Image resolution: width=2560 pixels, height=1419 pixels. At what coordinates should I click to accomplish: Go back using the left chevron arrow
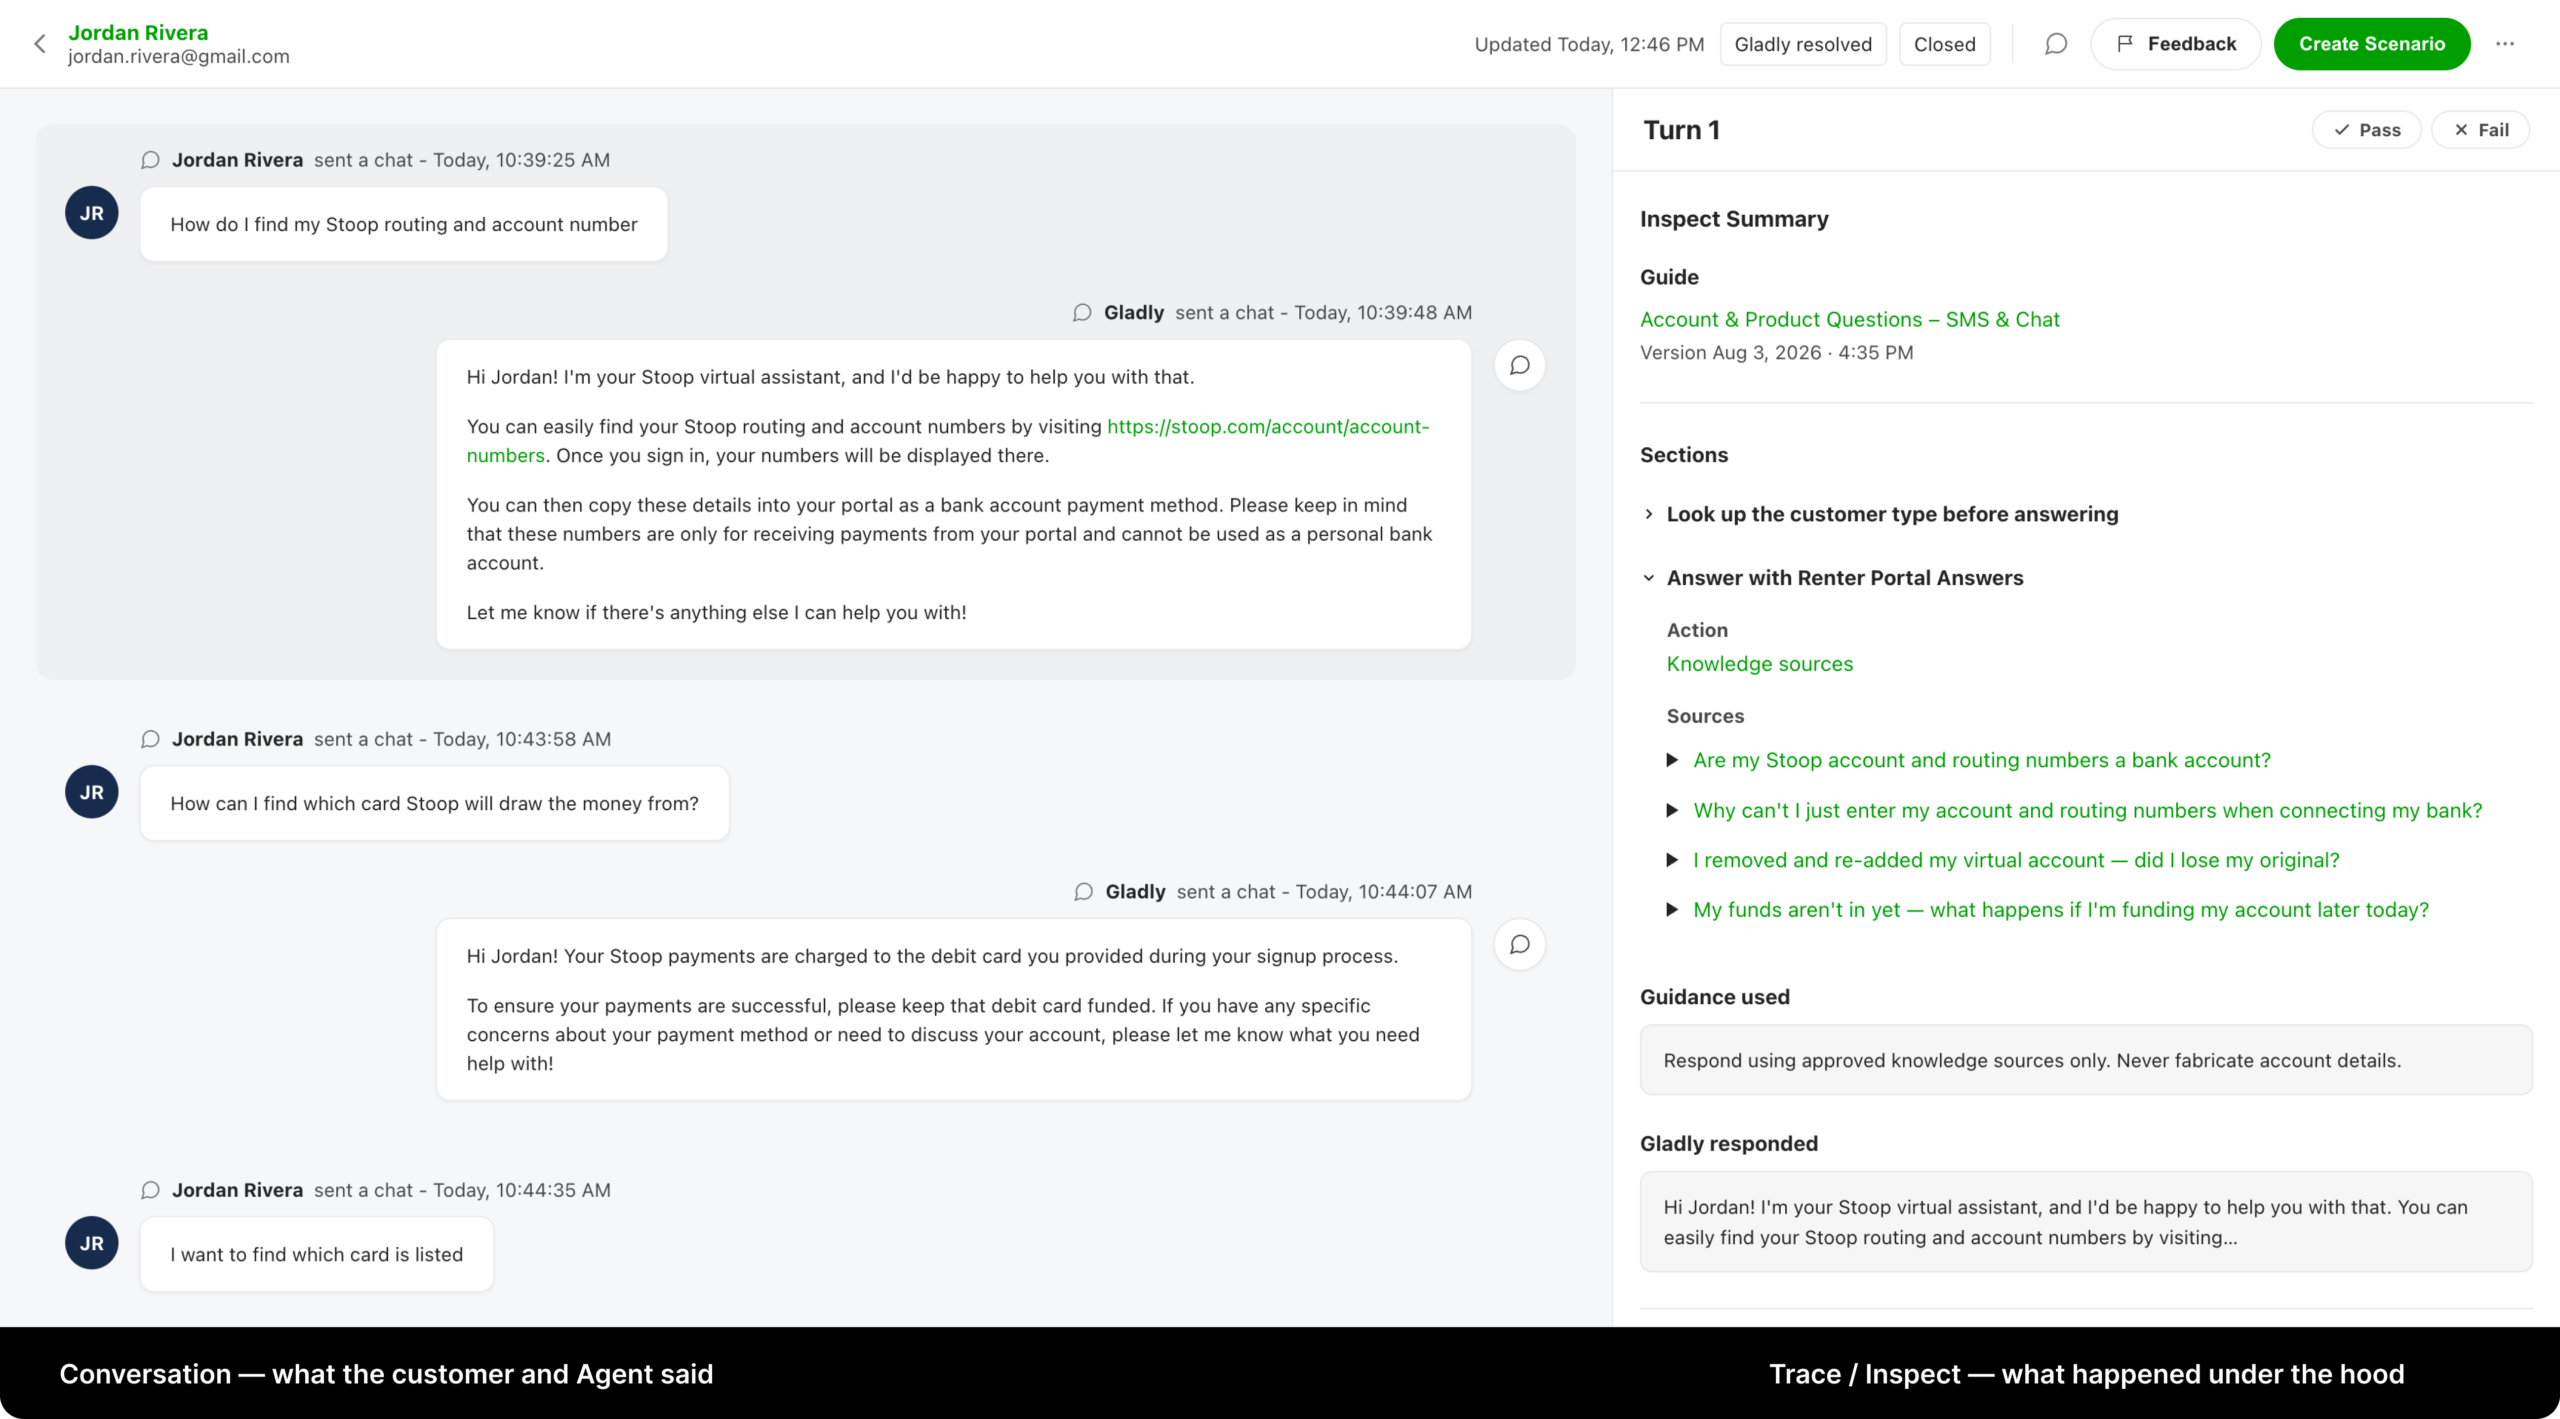pos(40,44)
